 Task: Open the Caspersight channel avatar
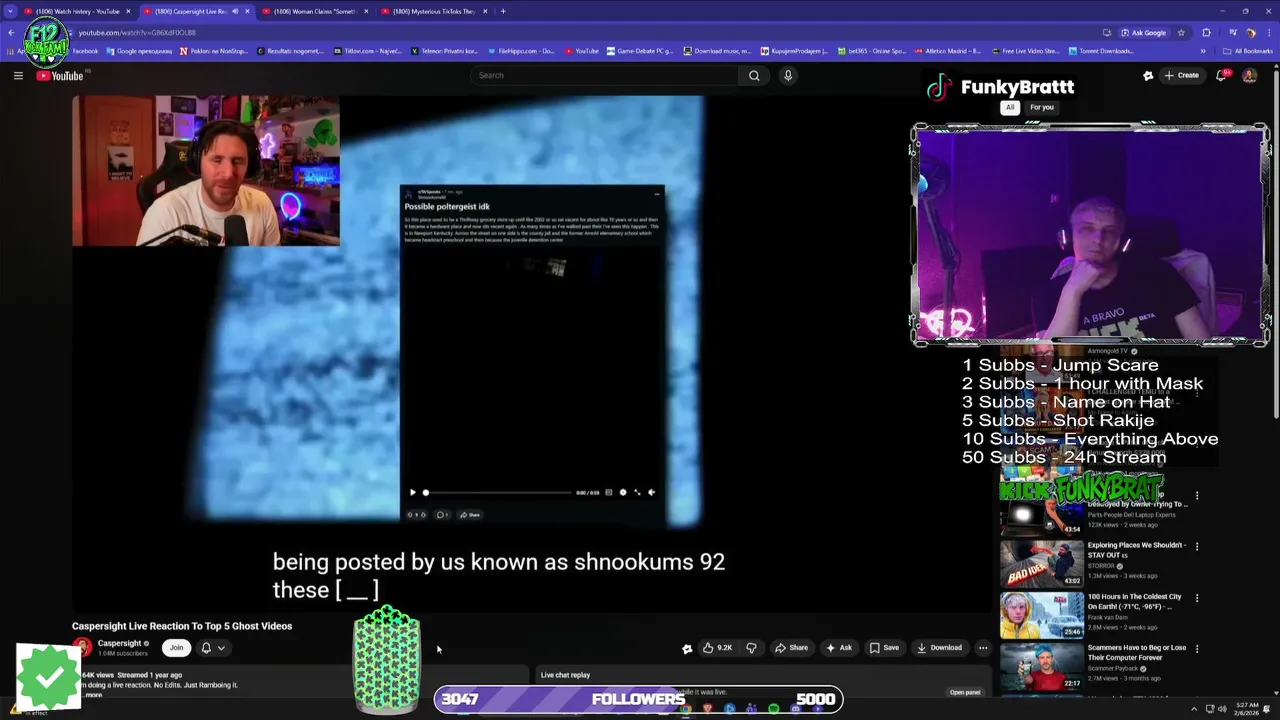(x=82, y=648)
